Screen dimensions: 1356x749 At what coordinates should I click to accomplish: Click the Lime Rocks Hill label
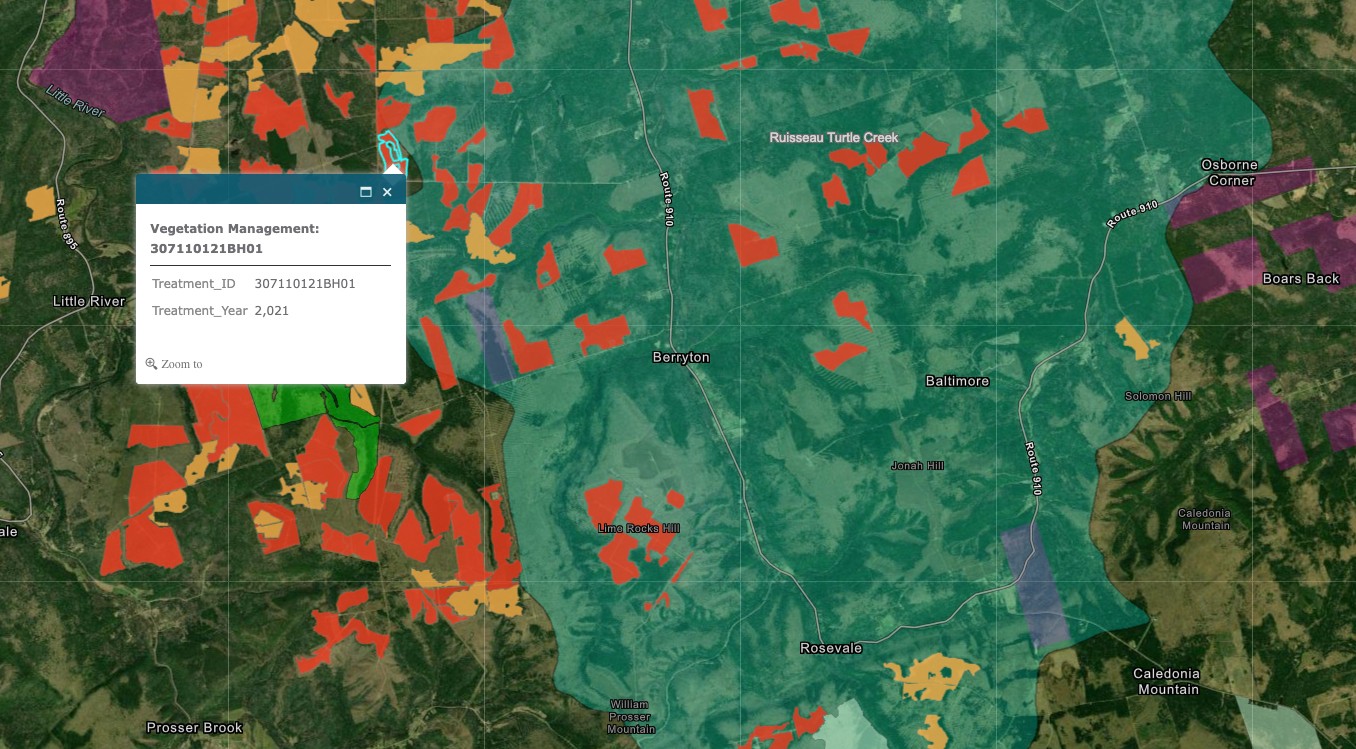pos(638,528)
